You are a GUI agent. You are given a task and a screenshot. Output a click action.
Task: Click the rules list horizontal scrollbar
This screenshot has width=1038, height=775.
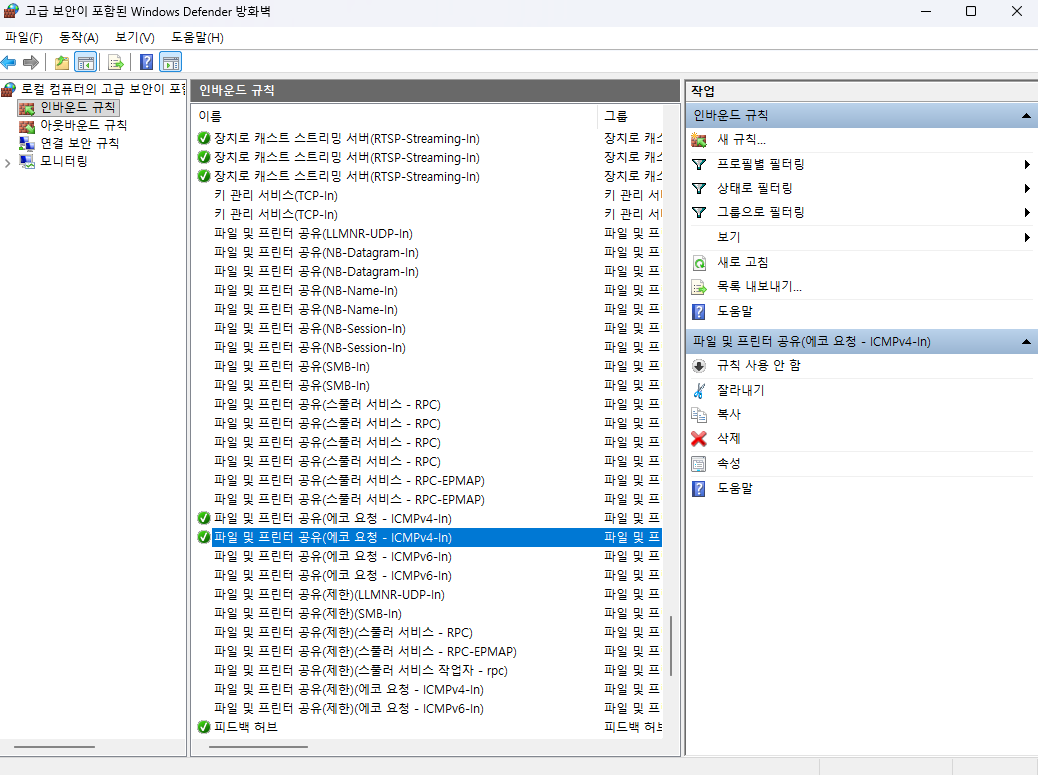tap(258, 747)
